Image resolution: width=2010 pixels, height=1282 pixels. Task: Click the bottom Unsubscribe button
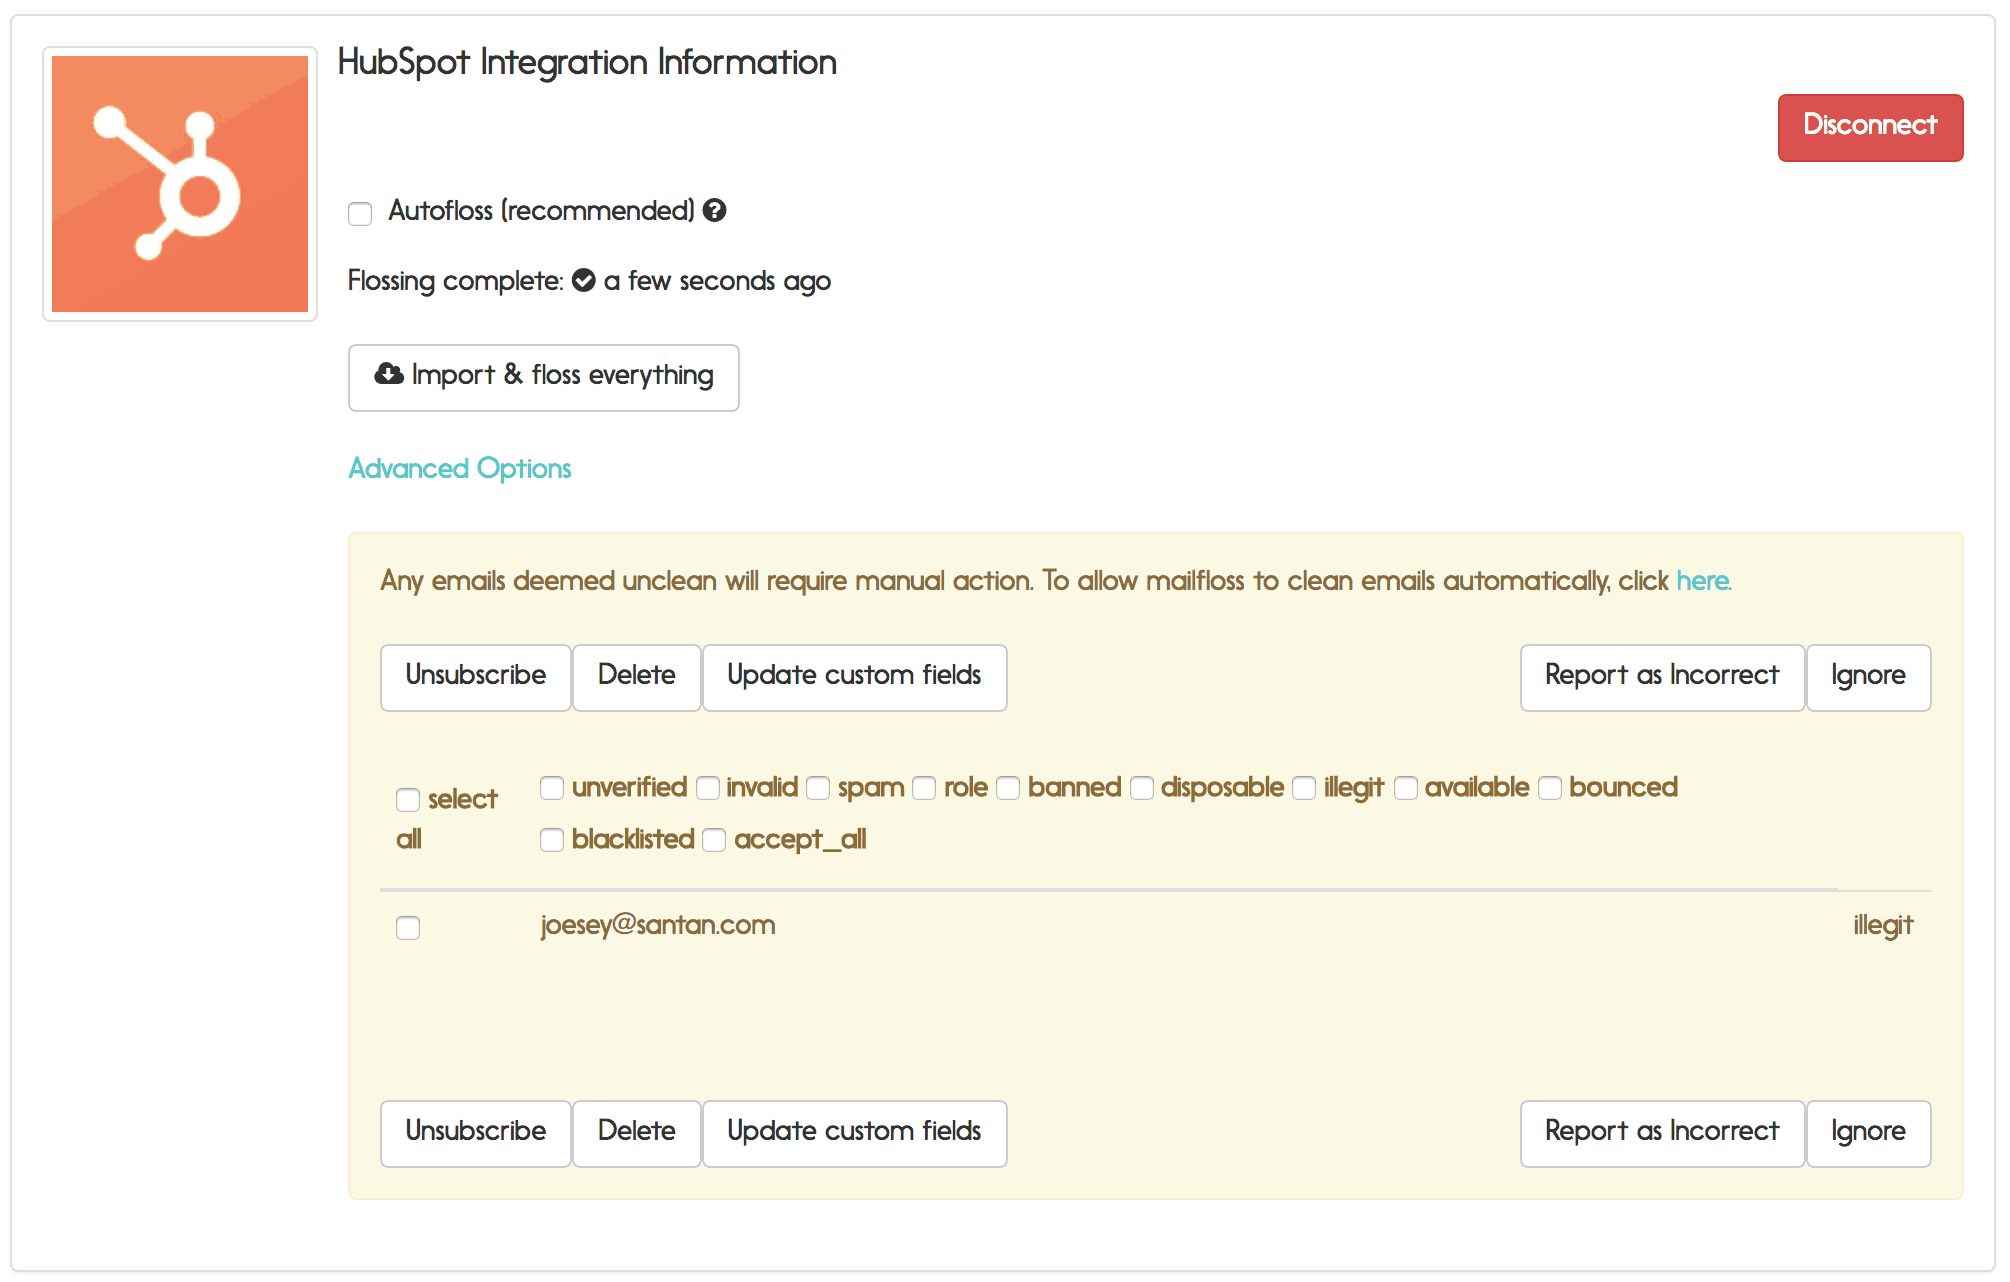(476, 1133)
